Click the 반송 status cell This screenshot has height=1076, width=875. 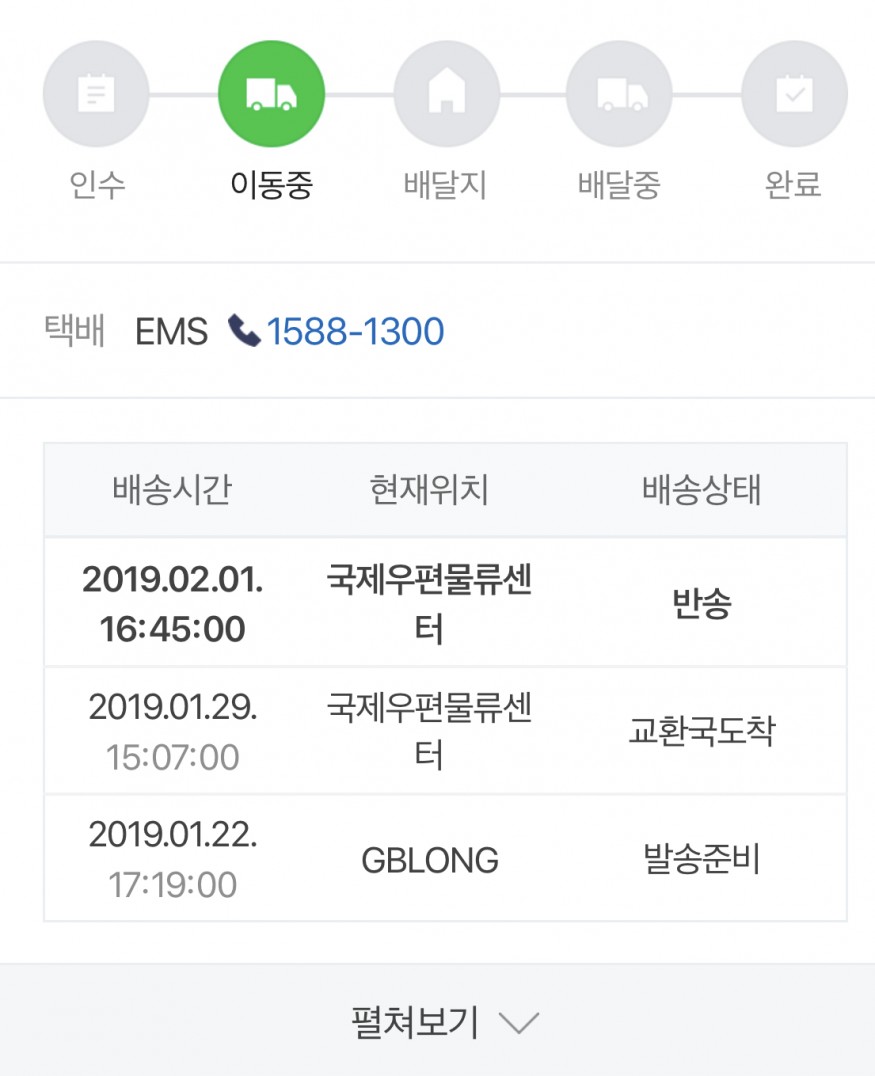point(702,604)
